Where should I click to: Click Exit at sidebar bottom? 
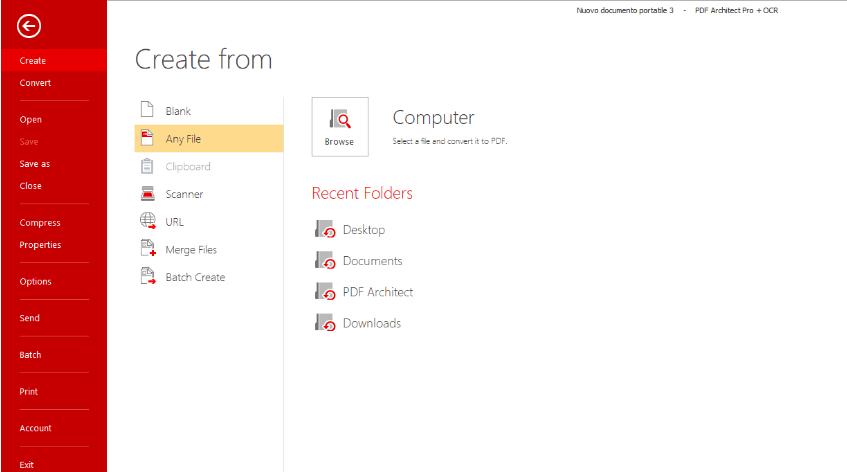(x=26, y=464)
